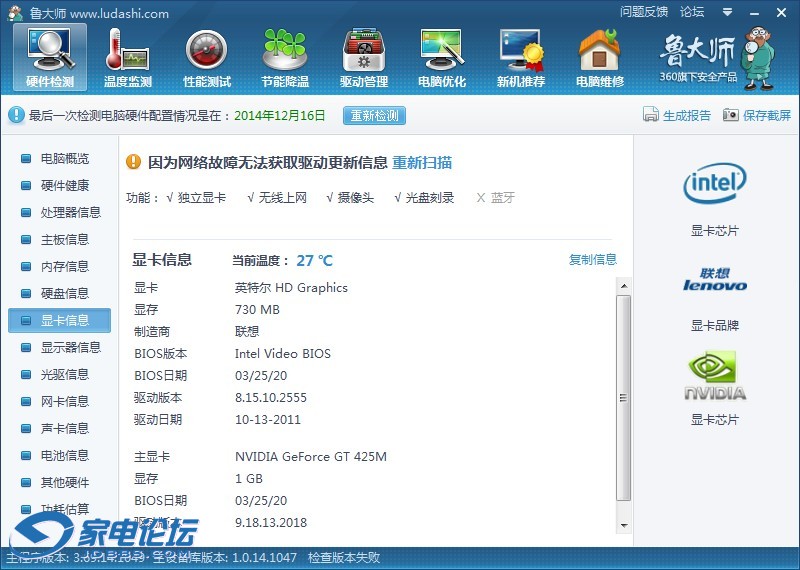The image size is (800, 570).
Task: Open the 电脑优化 PC optimization tool
Action: click(442, 58)
